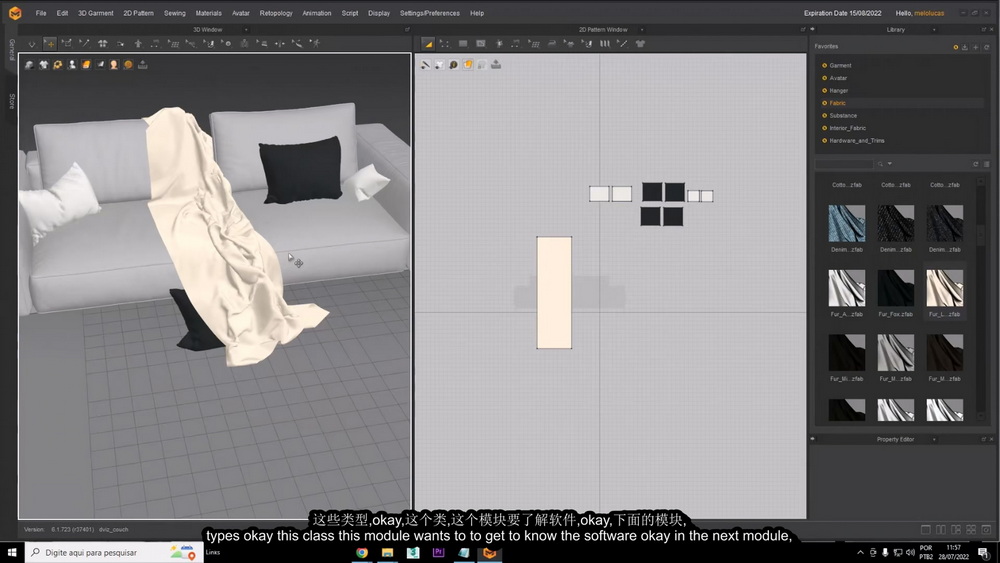
Task: Select the blue Denim fabric thumbnail
Action: point(847,223)
